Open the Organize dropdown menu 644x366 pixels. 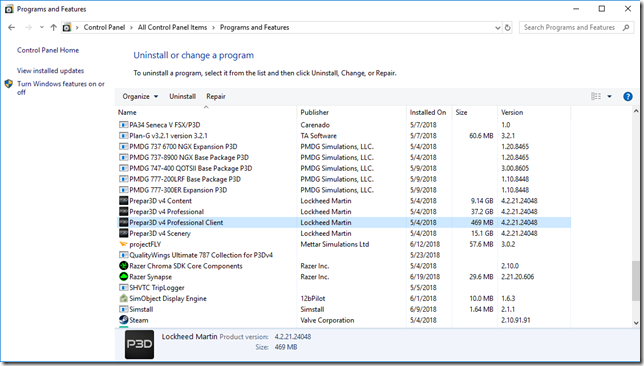[x=140, y=97]
